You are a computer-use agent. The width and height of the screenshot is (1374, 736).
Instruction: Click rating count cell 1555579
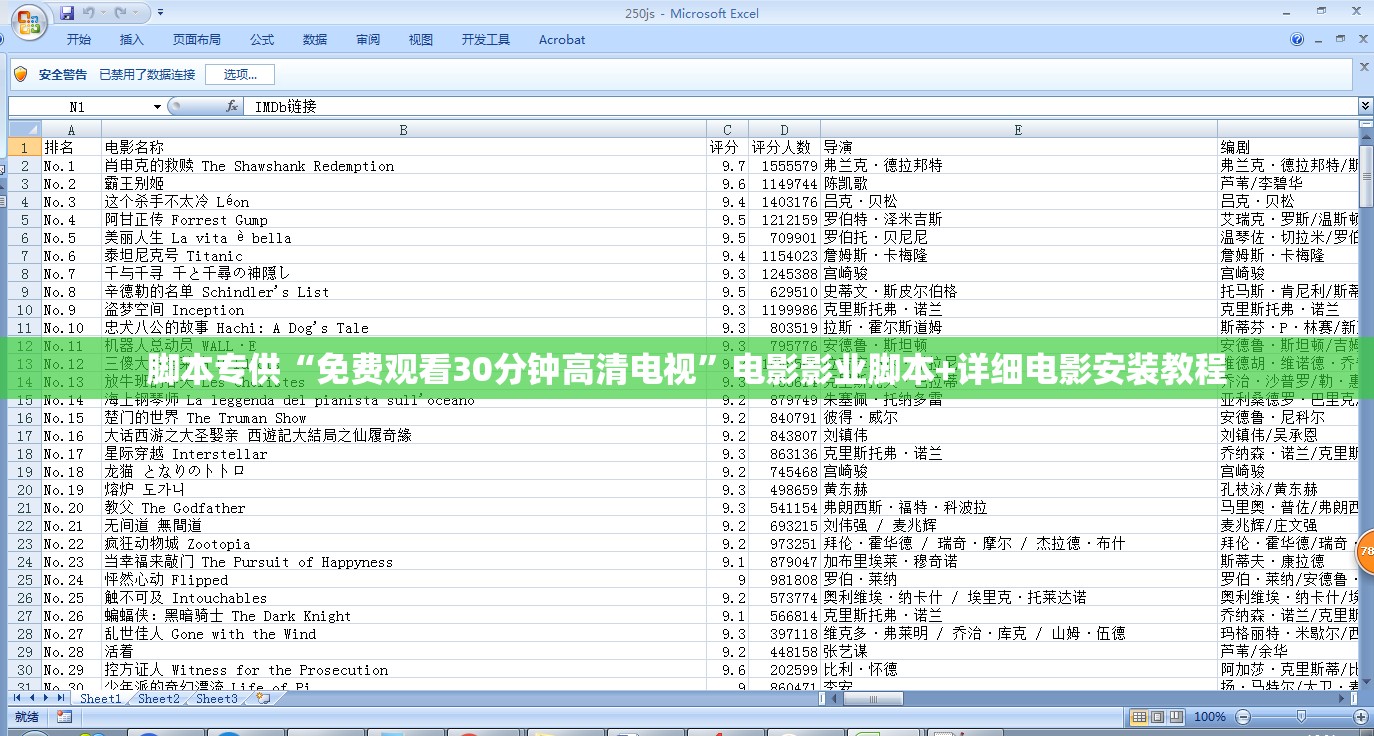(785, 165)
